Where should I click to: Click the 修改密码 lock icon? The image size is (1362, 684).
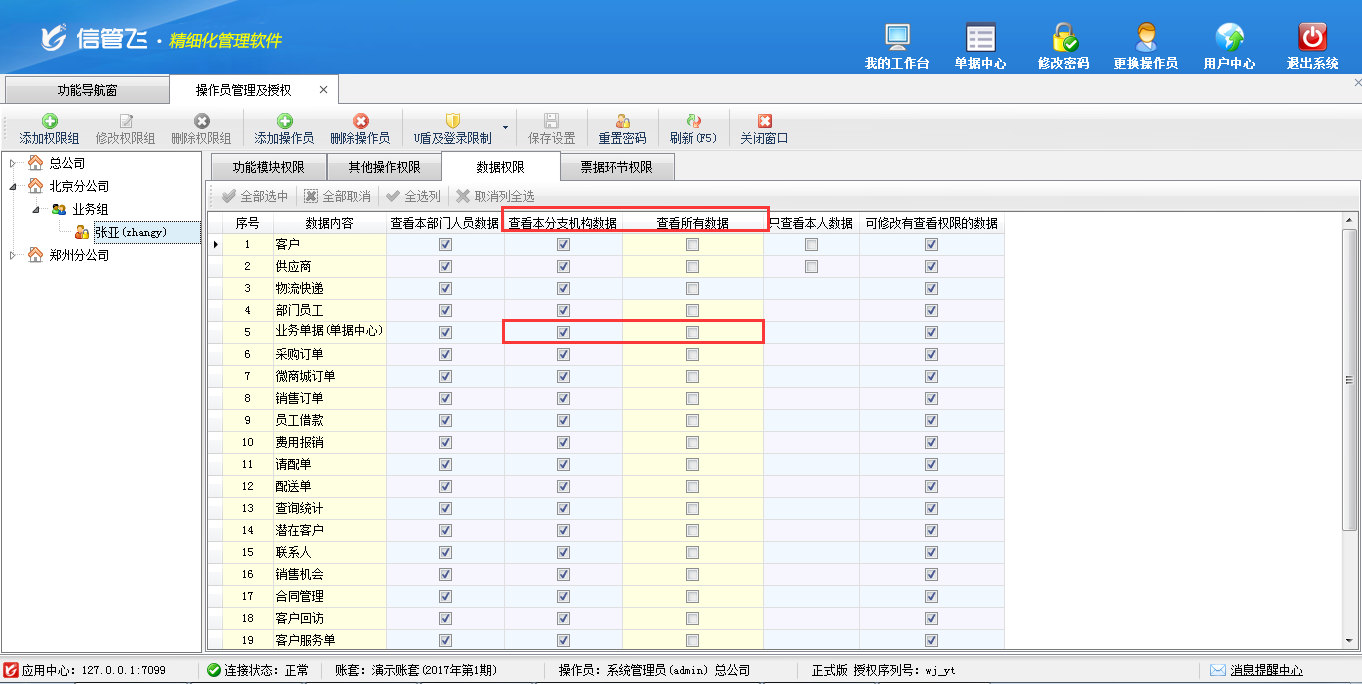click(1063, 38)
